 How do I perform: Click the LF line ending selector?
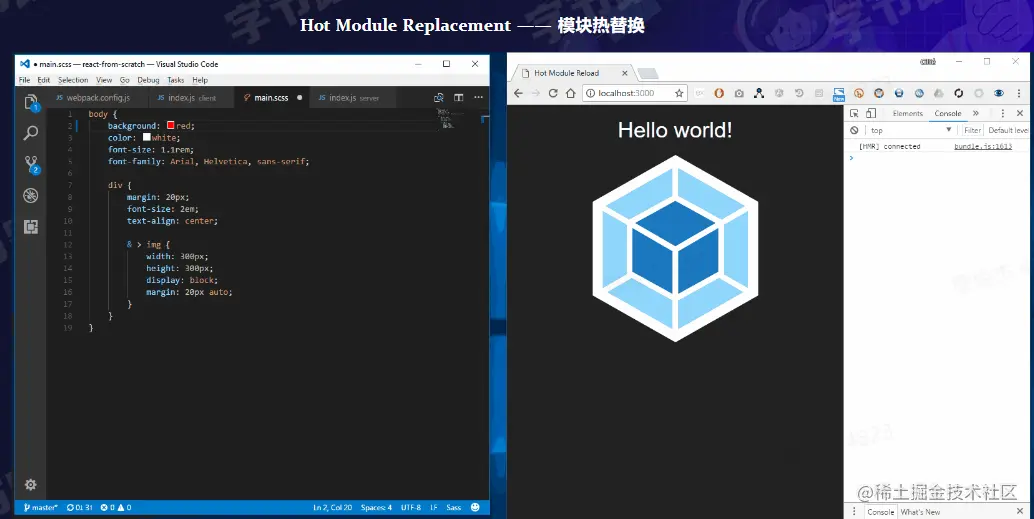tap(434, 507)
